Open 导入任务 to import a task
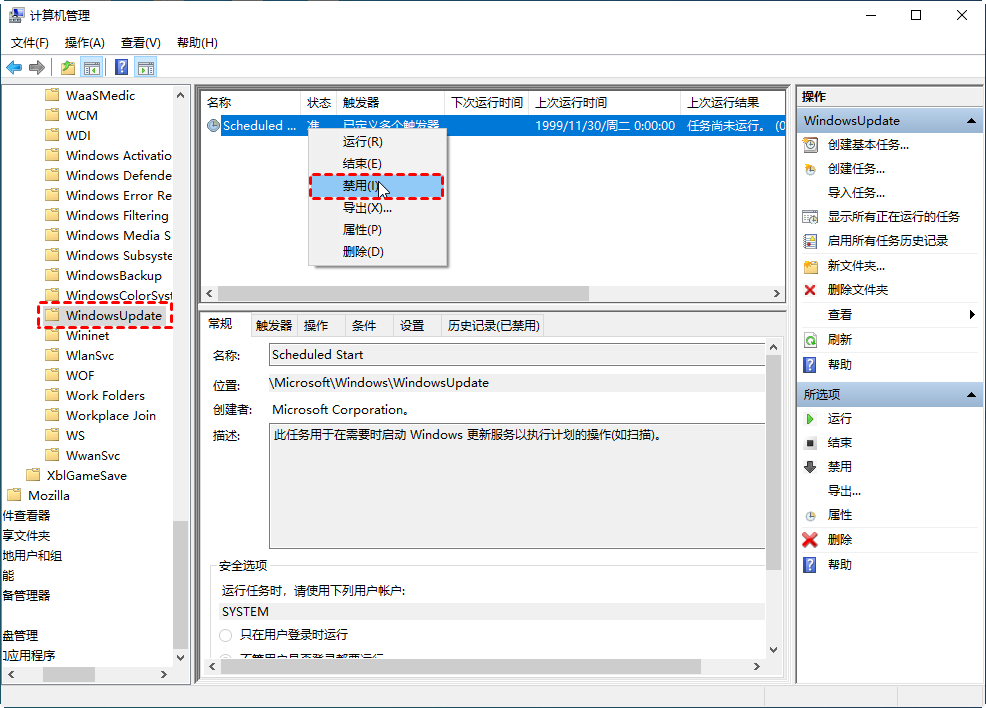Screen dimensions: 986x708 coord(840,192)
